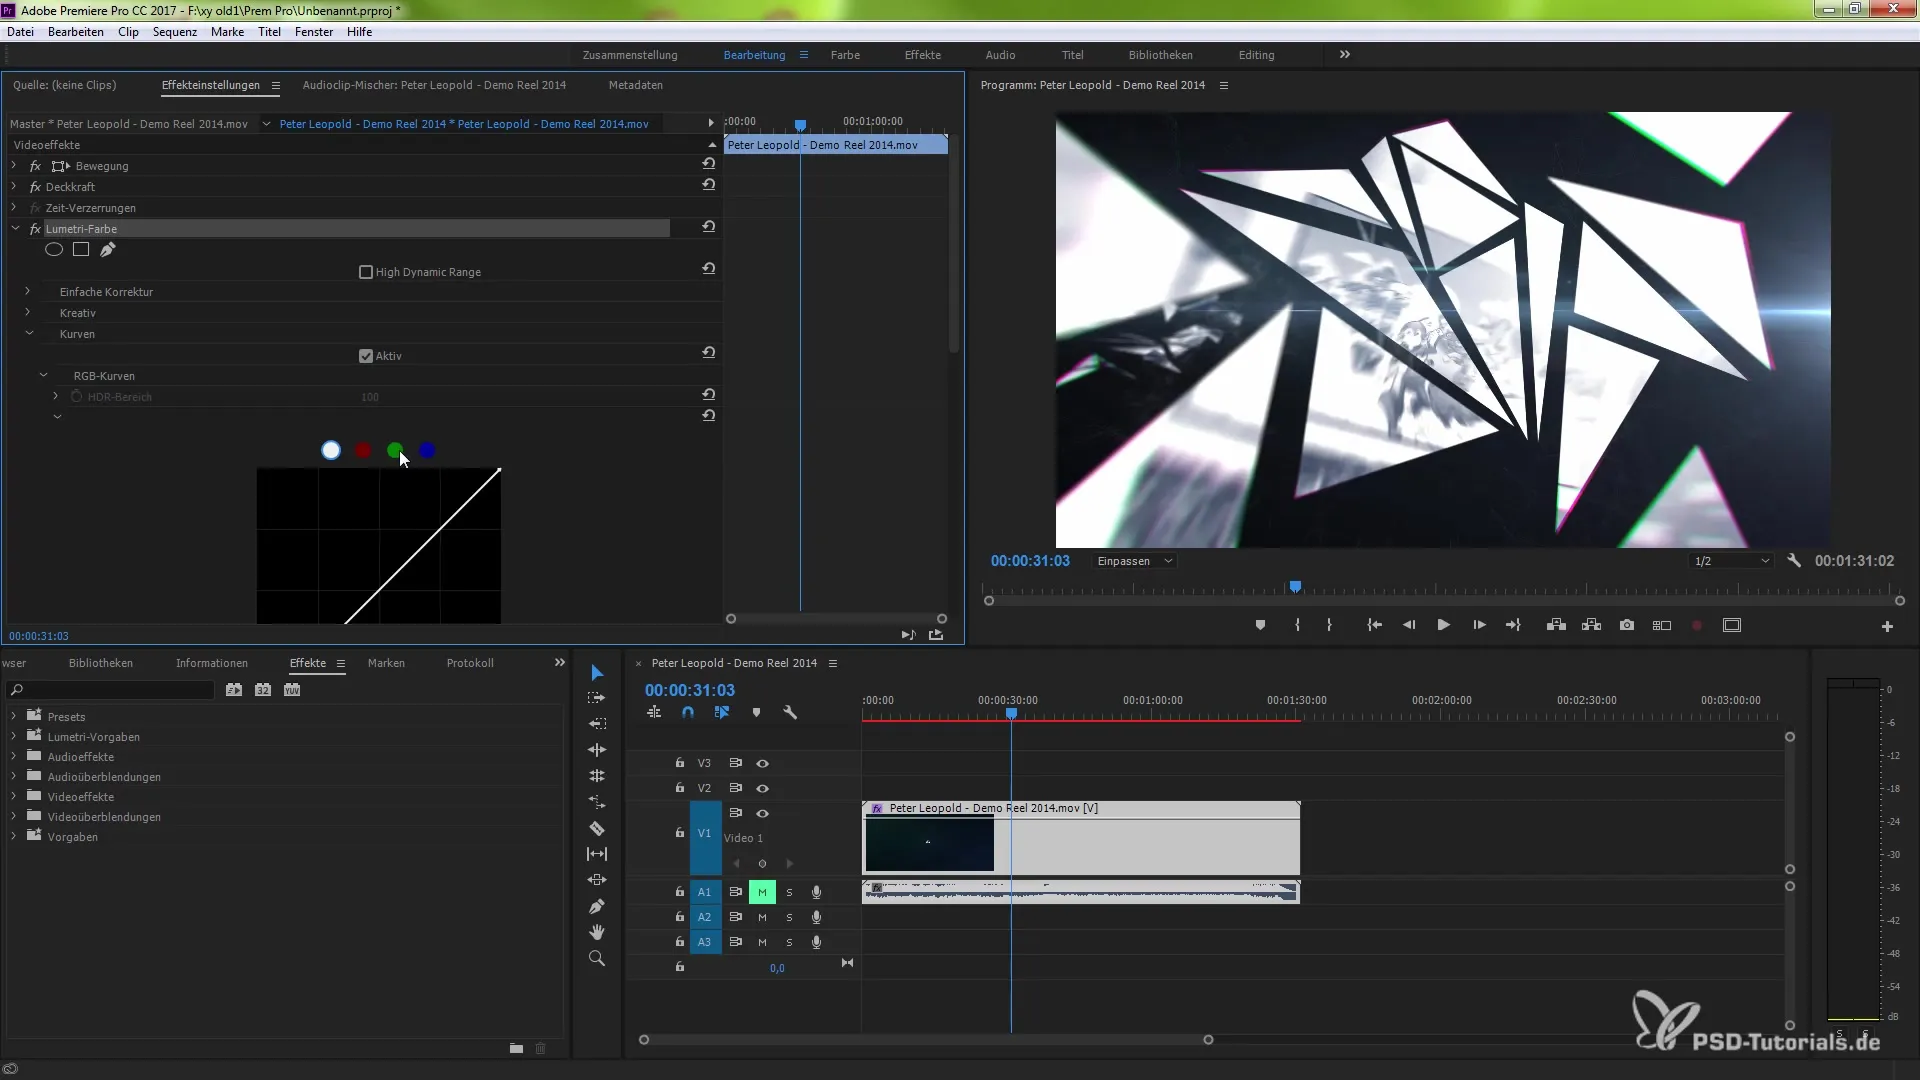This screenshot has height=1080, width=1920.
Task: Choose the free draw bezier mask pen
Action: 107,250
